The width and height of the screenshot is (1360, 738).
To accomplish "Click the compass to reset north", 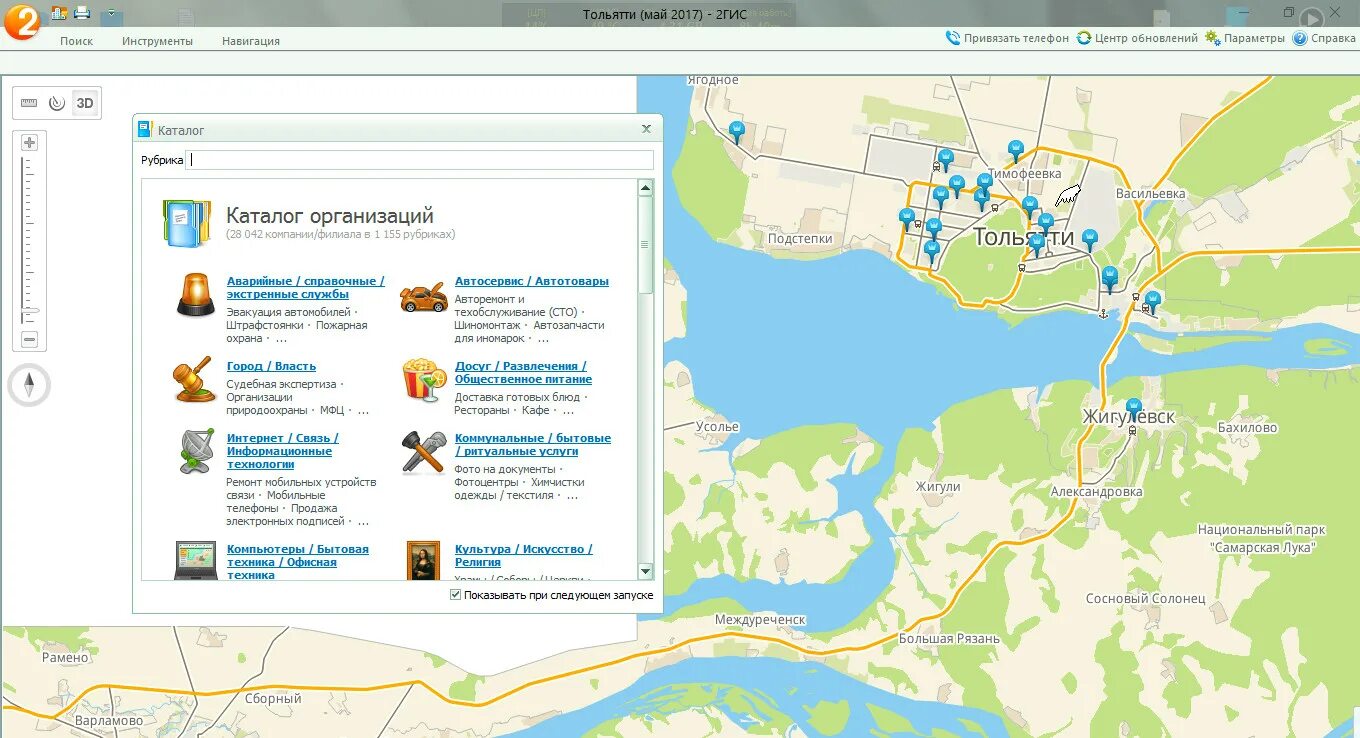I will coord(30,385).
